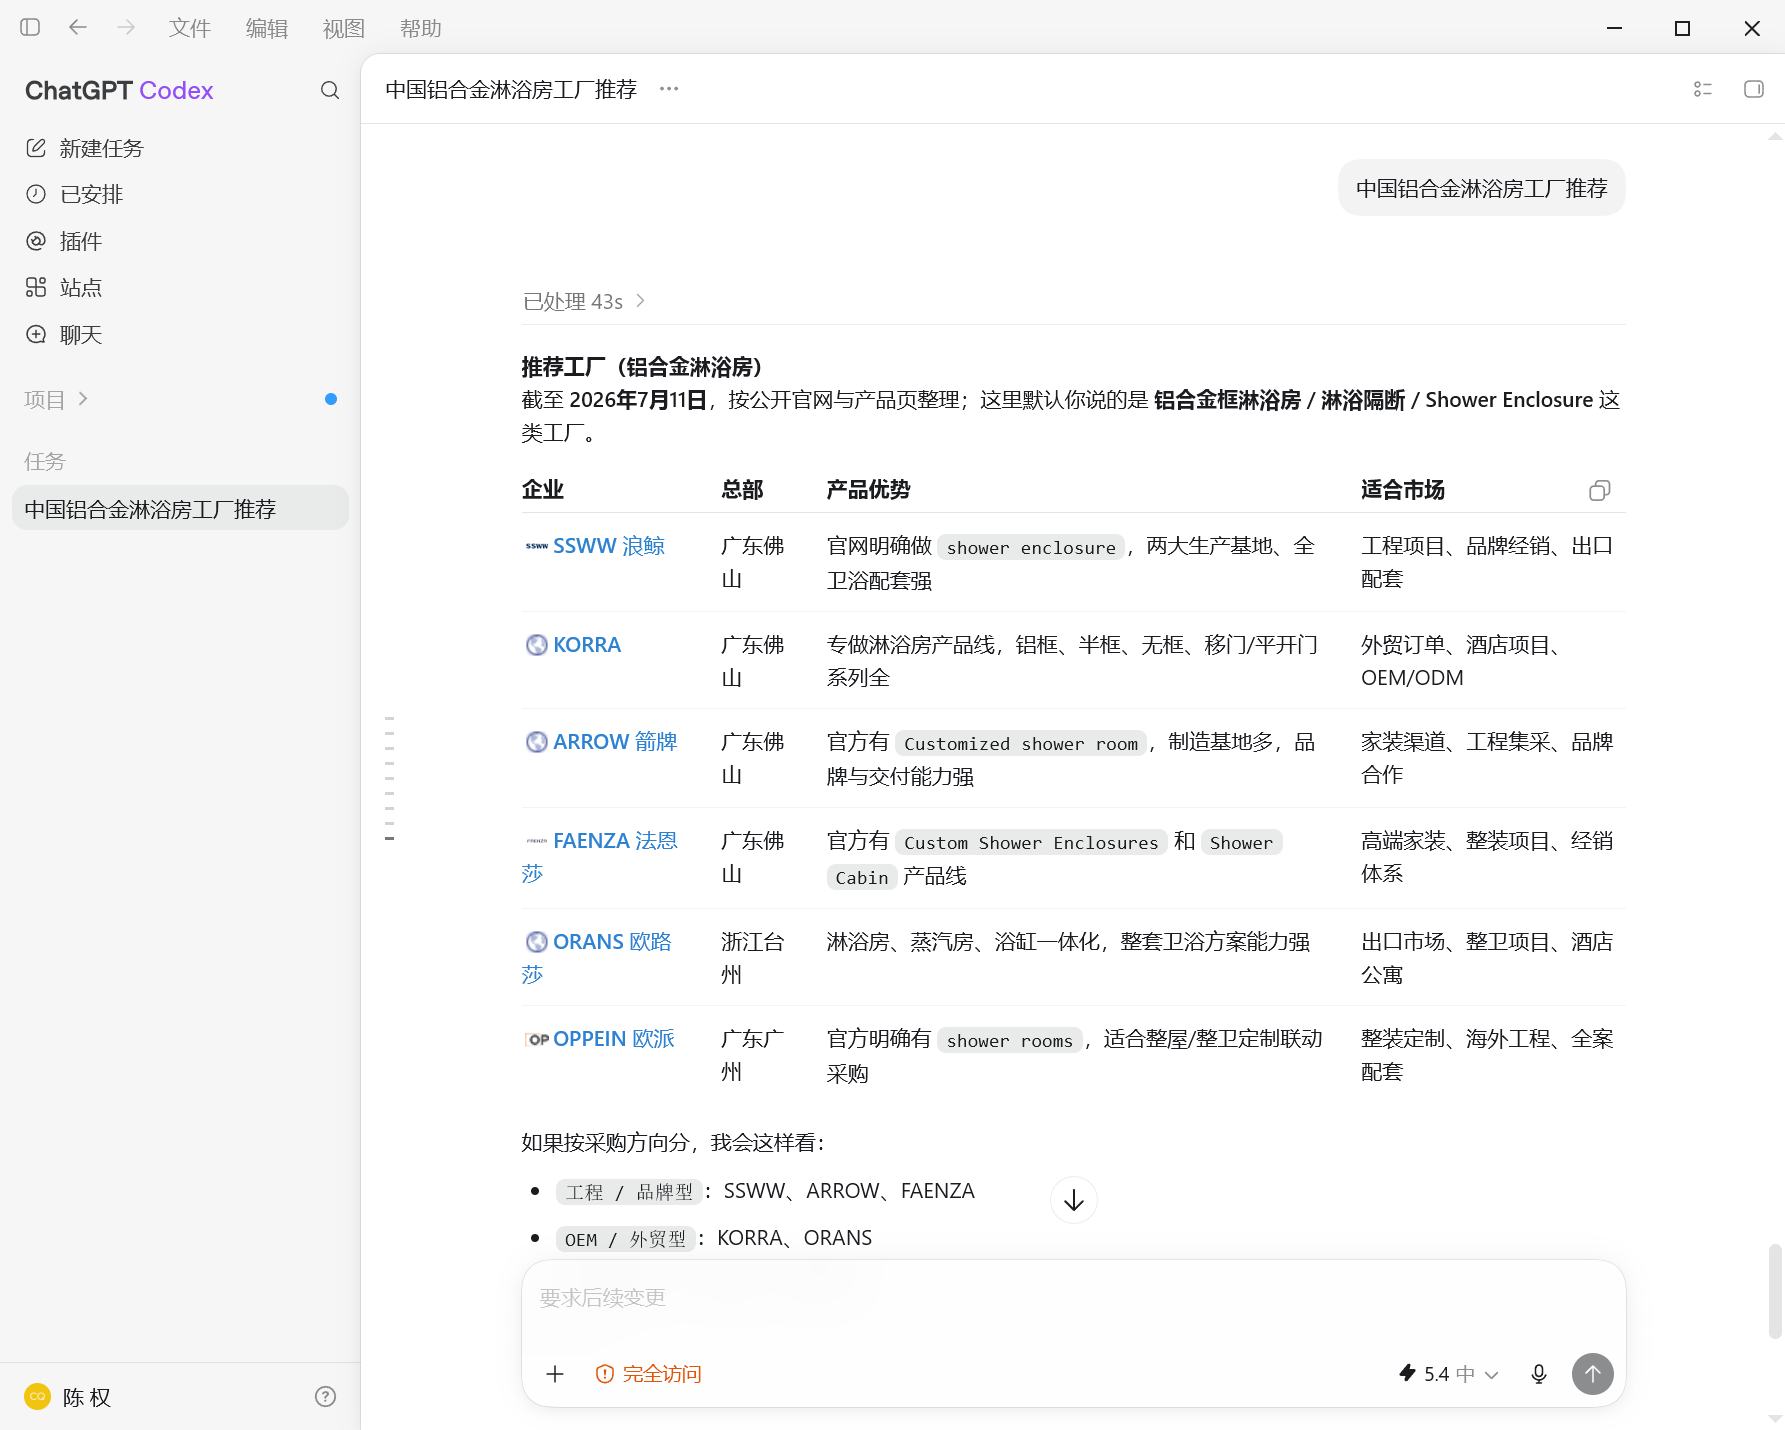1785x1430 pixels.
Task: Expand the 已处理 43s details
Action: tap(584, 301)
